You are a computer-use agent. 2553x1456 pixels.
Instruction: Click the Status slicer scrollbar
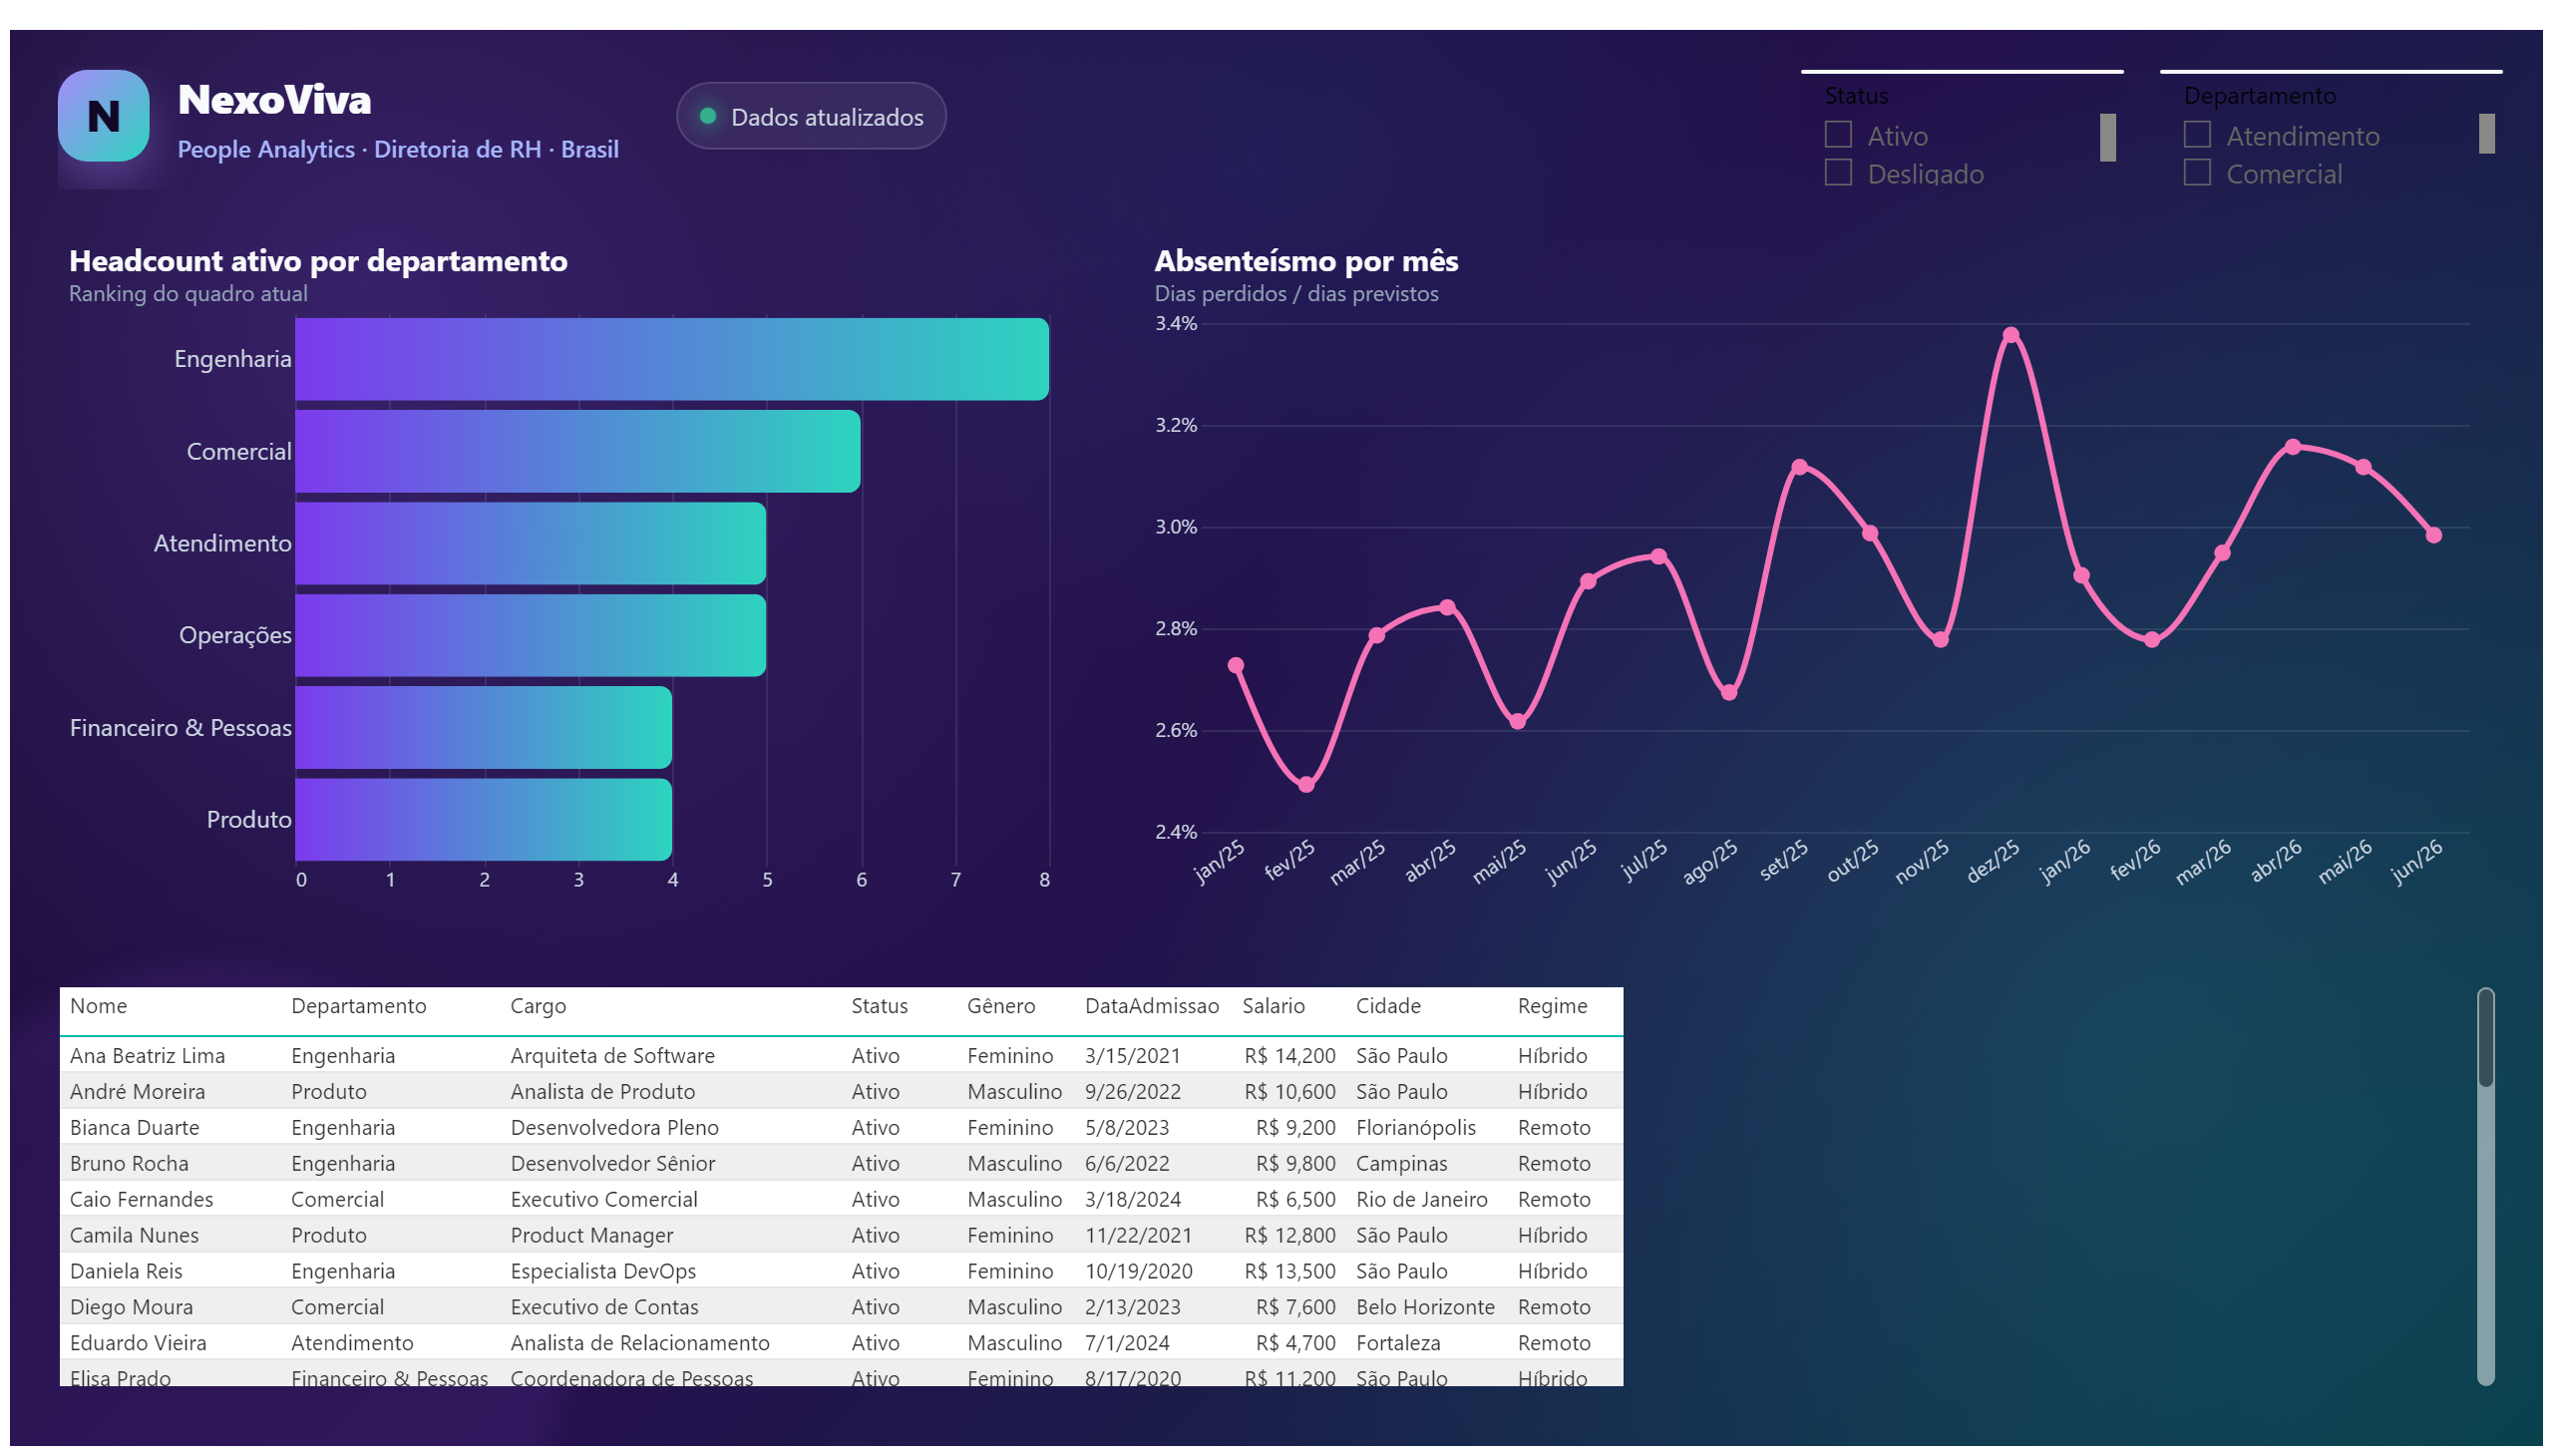point(2107,137)
